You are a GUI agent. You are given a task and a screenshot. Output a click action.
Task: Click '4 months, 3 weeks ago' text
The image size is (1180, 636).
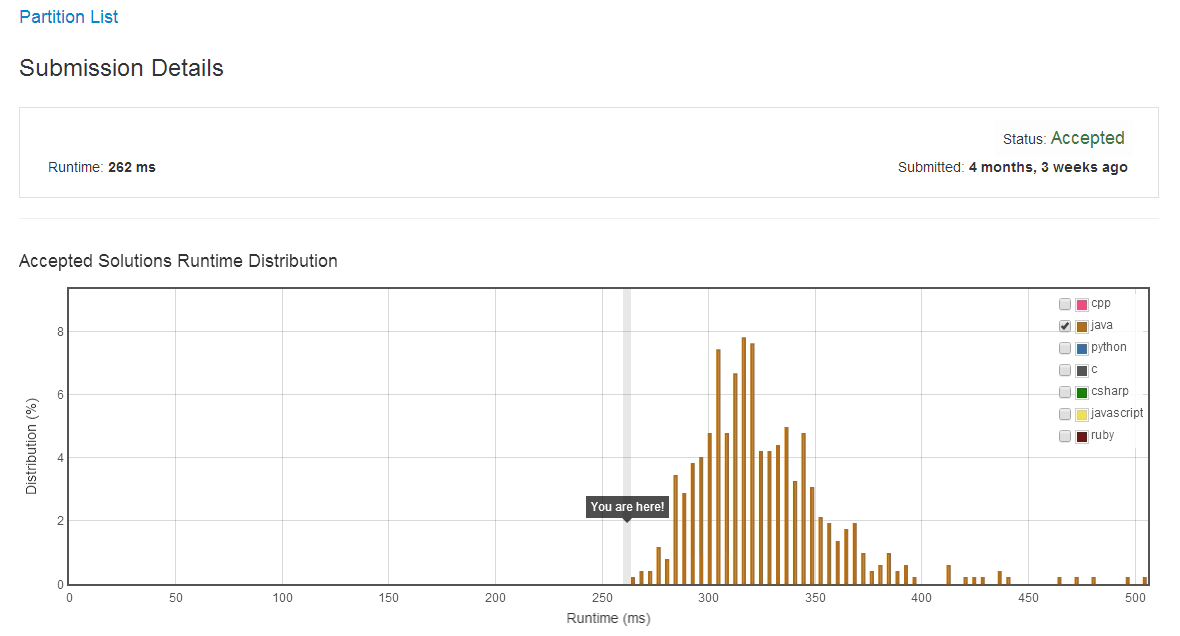(x=1048, y=167)
